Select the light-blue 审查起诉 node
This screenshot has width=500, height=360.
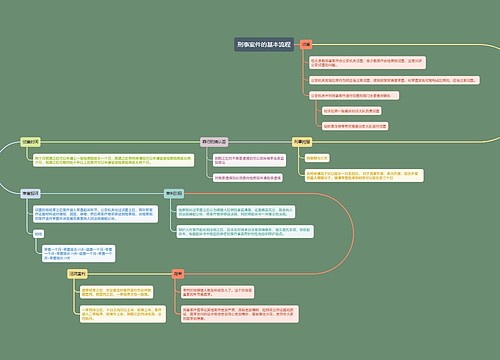30,193
